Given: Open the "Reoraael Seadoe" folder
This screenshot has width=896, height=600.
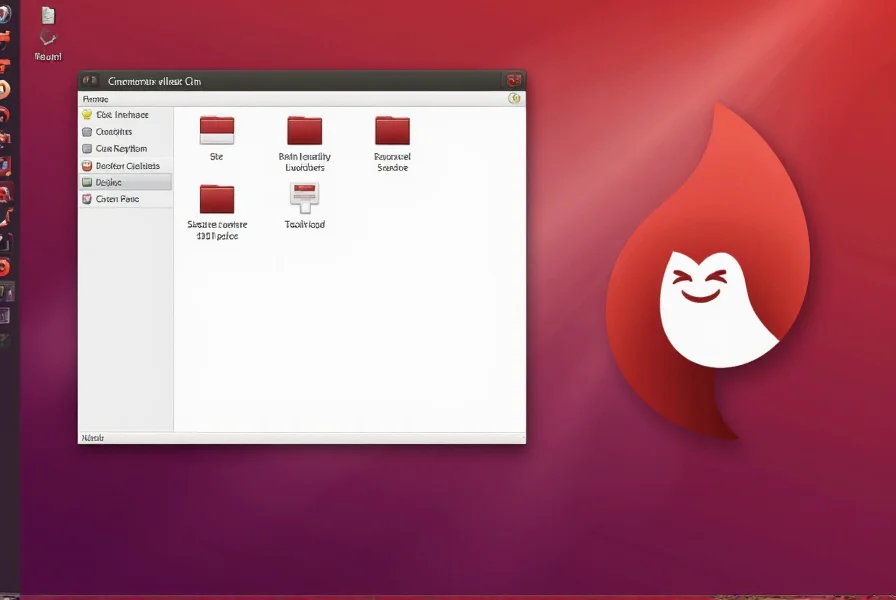Looking at the screenshot, I should [x=392, y=131].
